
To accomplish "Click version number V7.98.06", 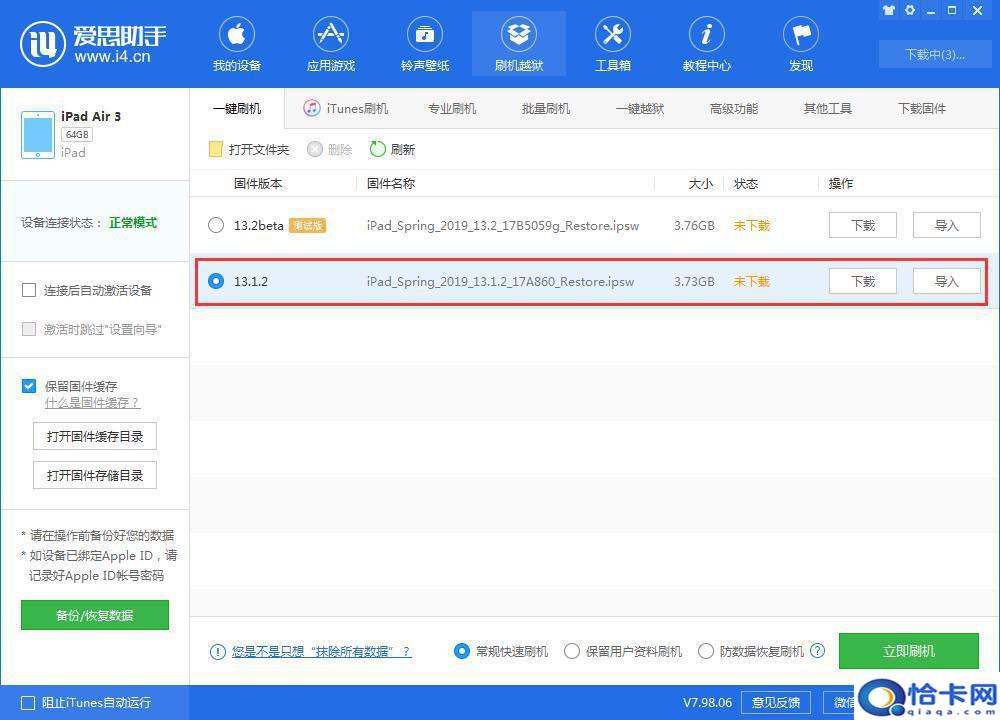I will coord(707,702).
